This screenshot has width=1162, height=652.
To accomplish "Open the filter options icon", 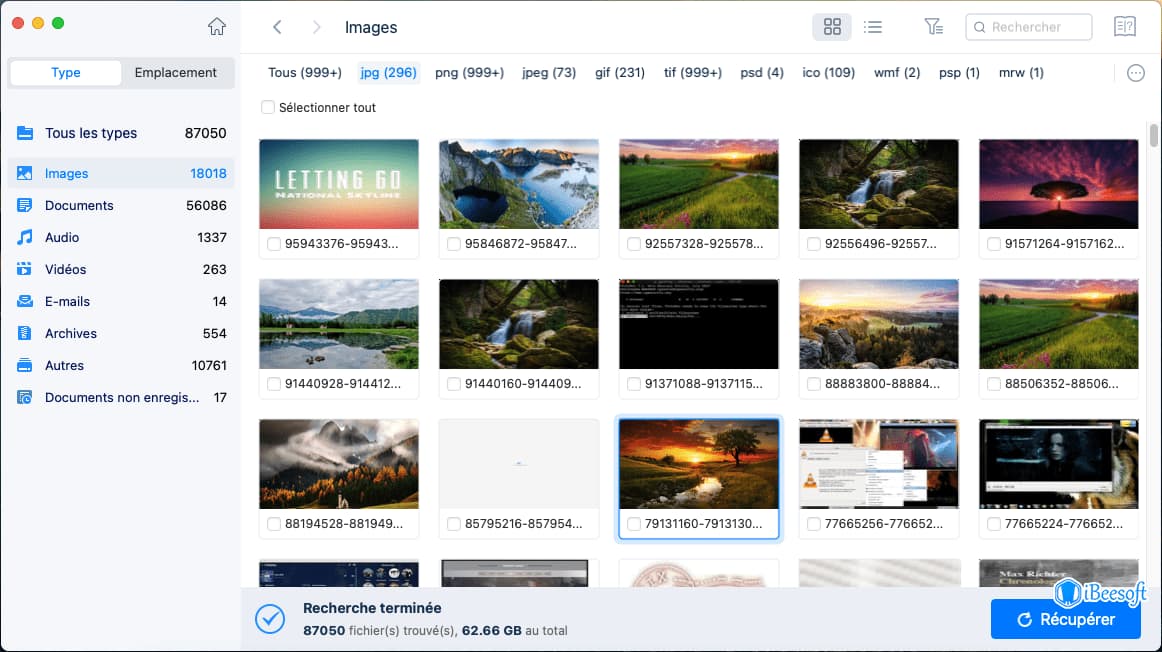I will [934, 27].
